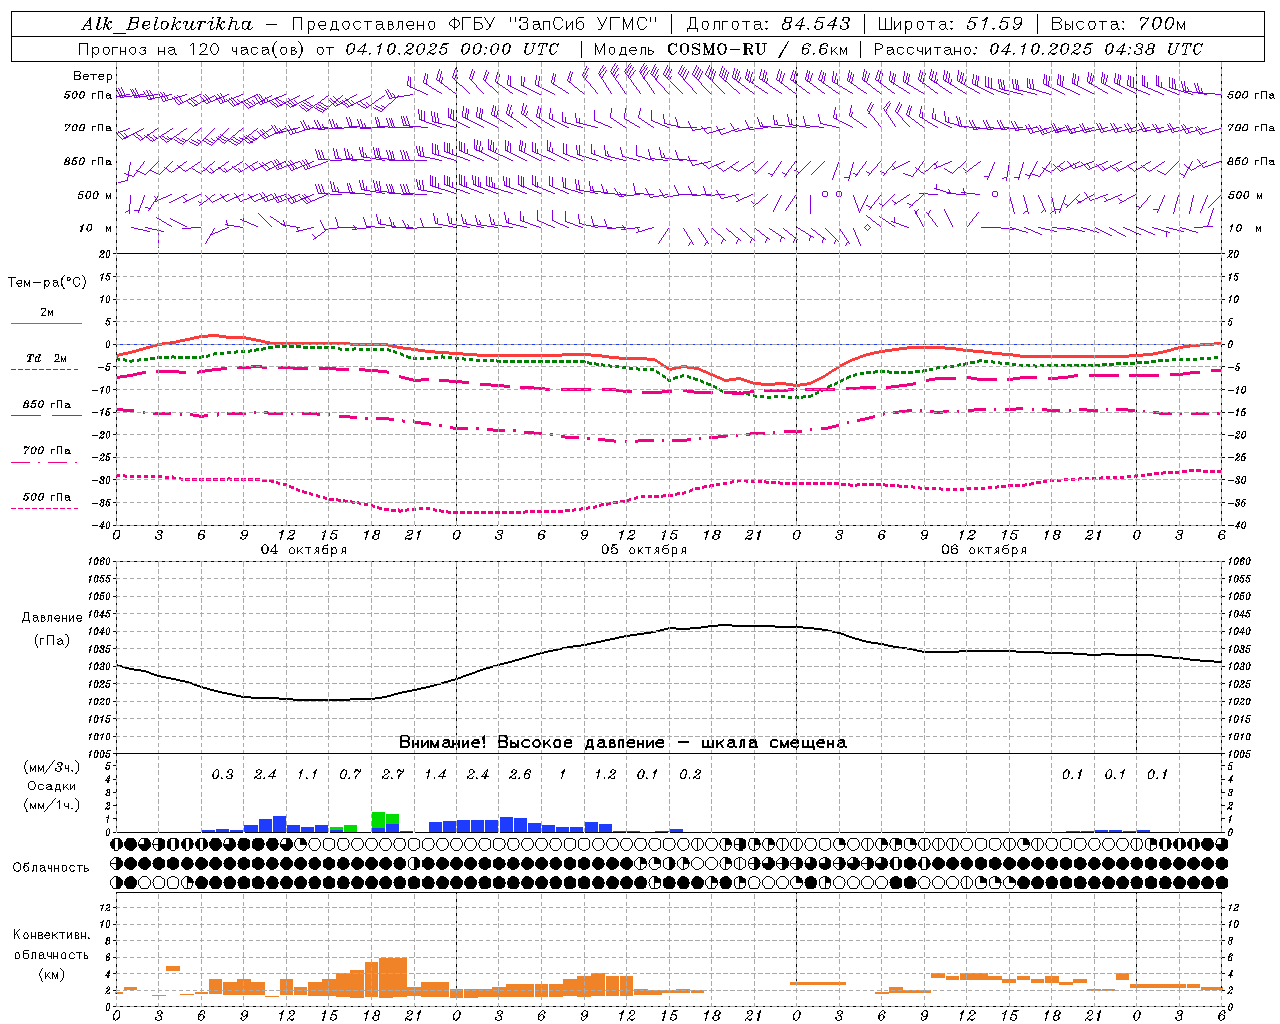Click the 'Ветер' wind panel label

pos(93,76)
